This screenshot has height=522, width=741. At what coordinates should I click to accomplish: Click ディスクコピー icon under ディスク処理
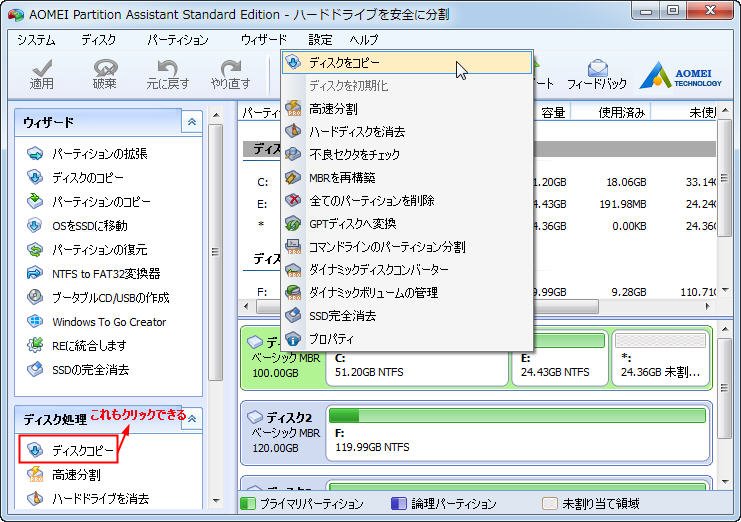pyautogui.click(x=35, y=450)
